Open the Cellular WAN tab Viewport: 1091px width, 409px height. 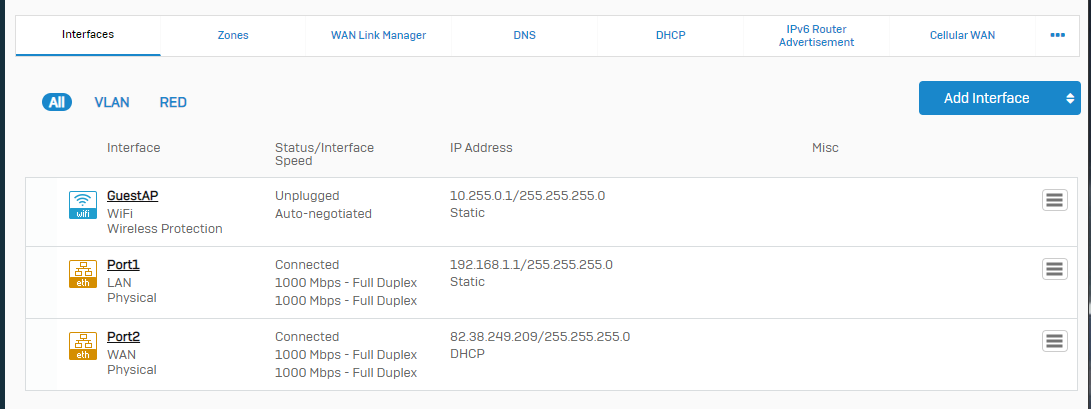click(962, 35)
